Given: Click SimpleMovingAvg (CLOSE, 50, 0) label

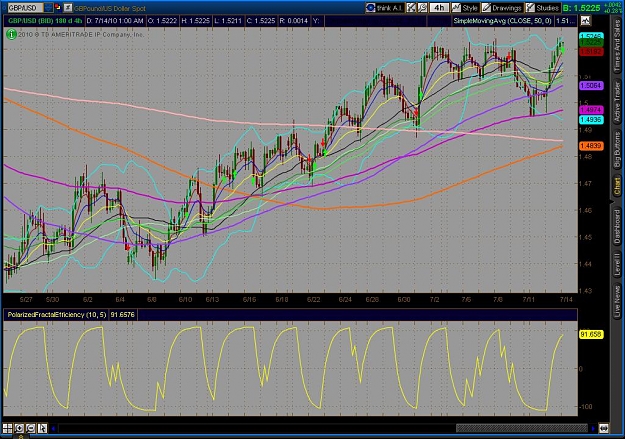Looking at the screenshot, I should click(502, 21).
